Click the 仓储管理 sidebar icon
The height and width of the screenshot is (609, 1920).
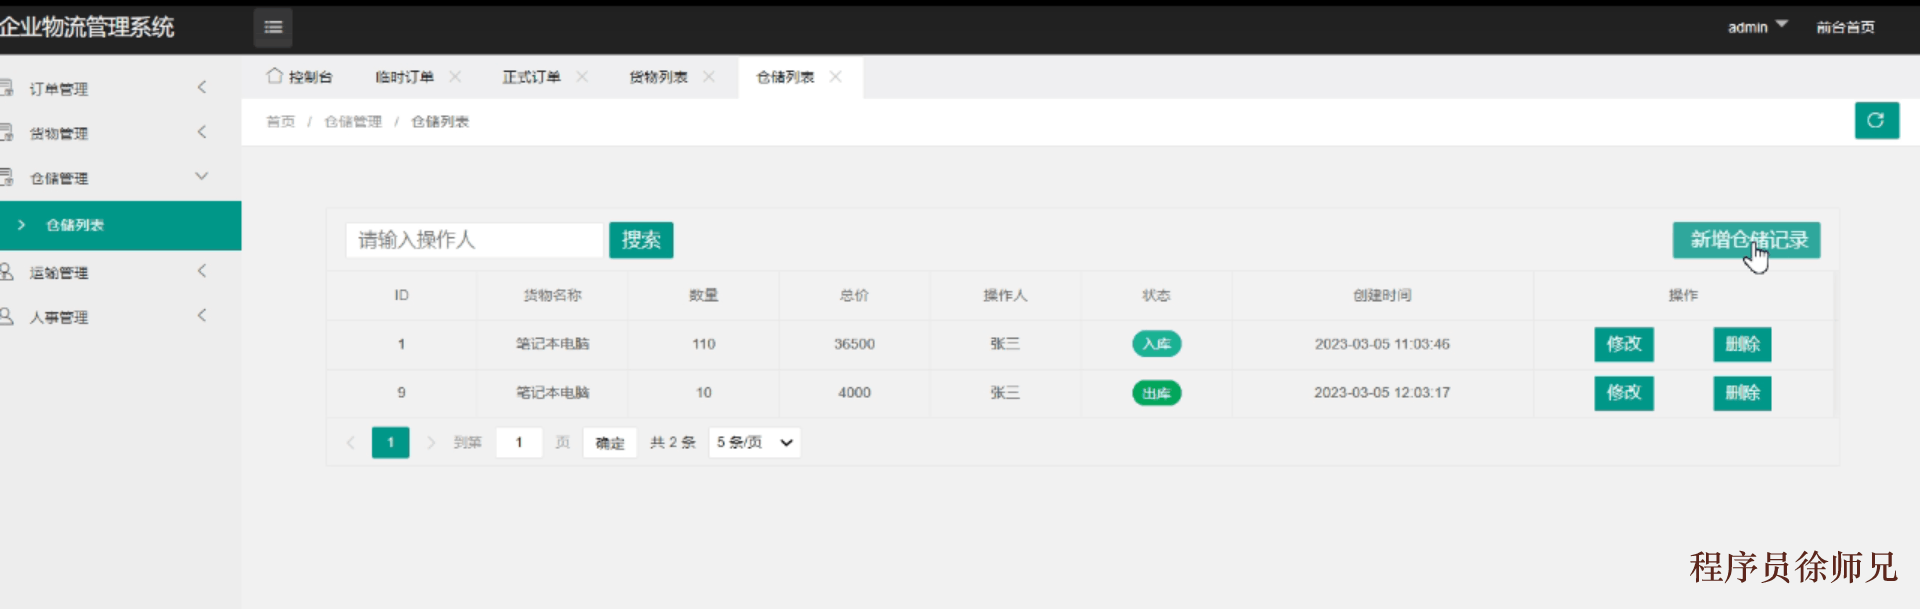6,177
